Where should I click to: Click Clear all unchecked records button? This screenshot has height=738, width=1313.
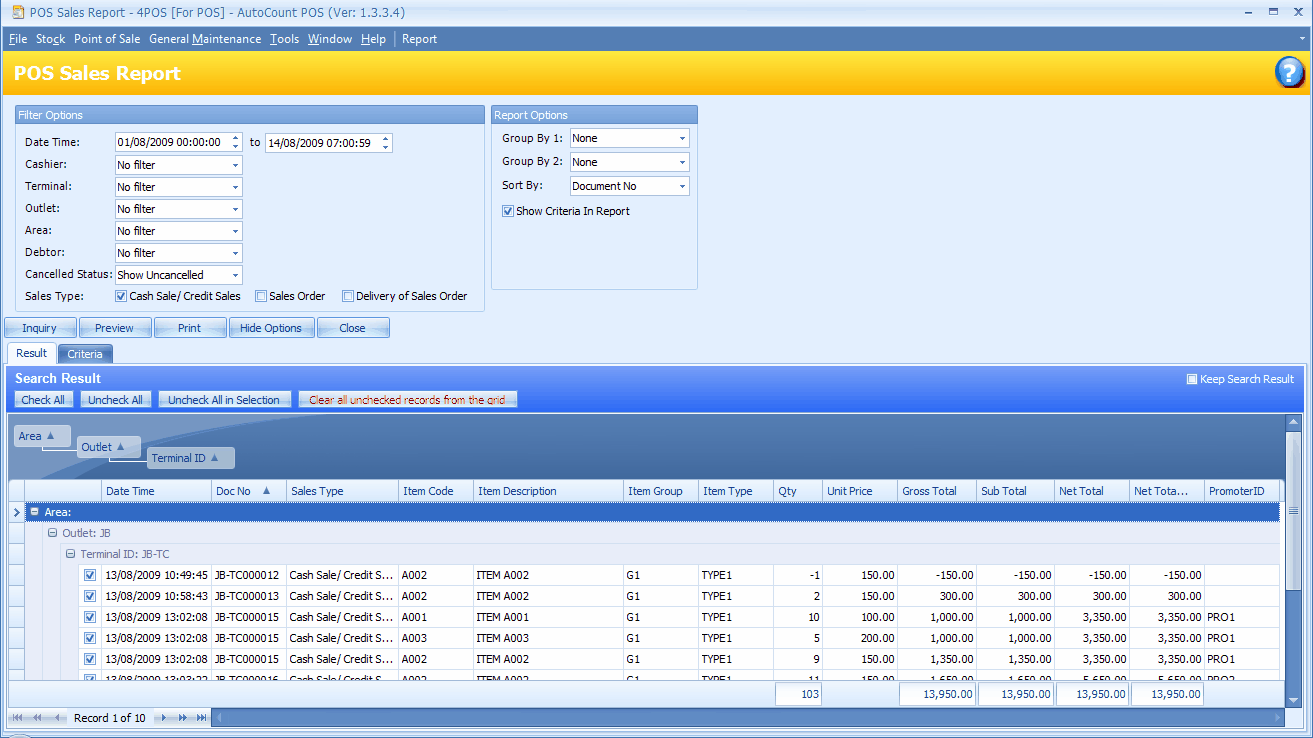pyautogui.click(x=407, y=400)
